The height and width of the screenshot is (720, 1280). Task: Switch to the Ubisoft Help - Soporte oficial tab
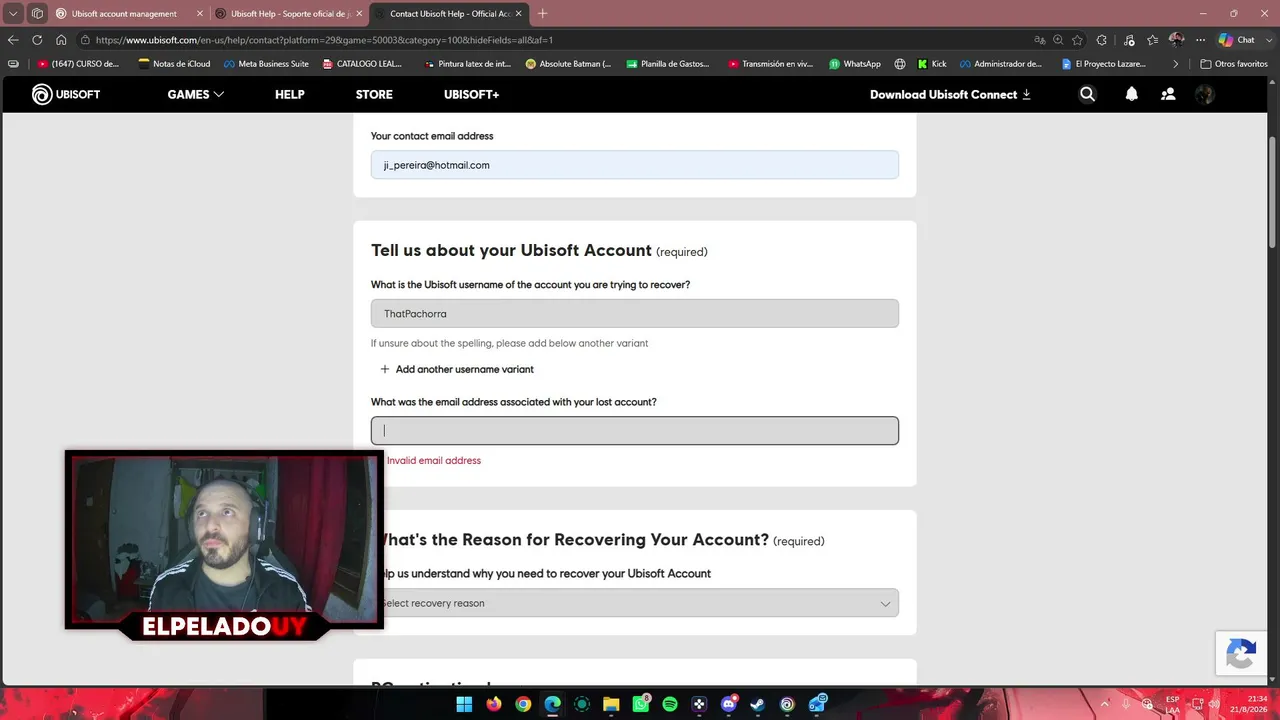click(289, 14)
